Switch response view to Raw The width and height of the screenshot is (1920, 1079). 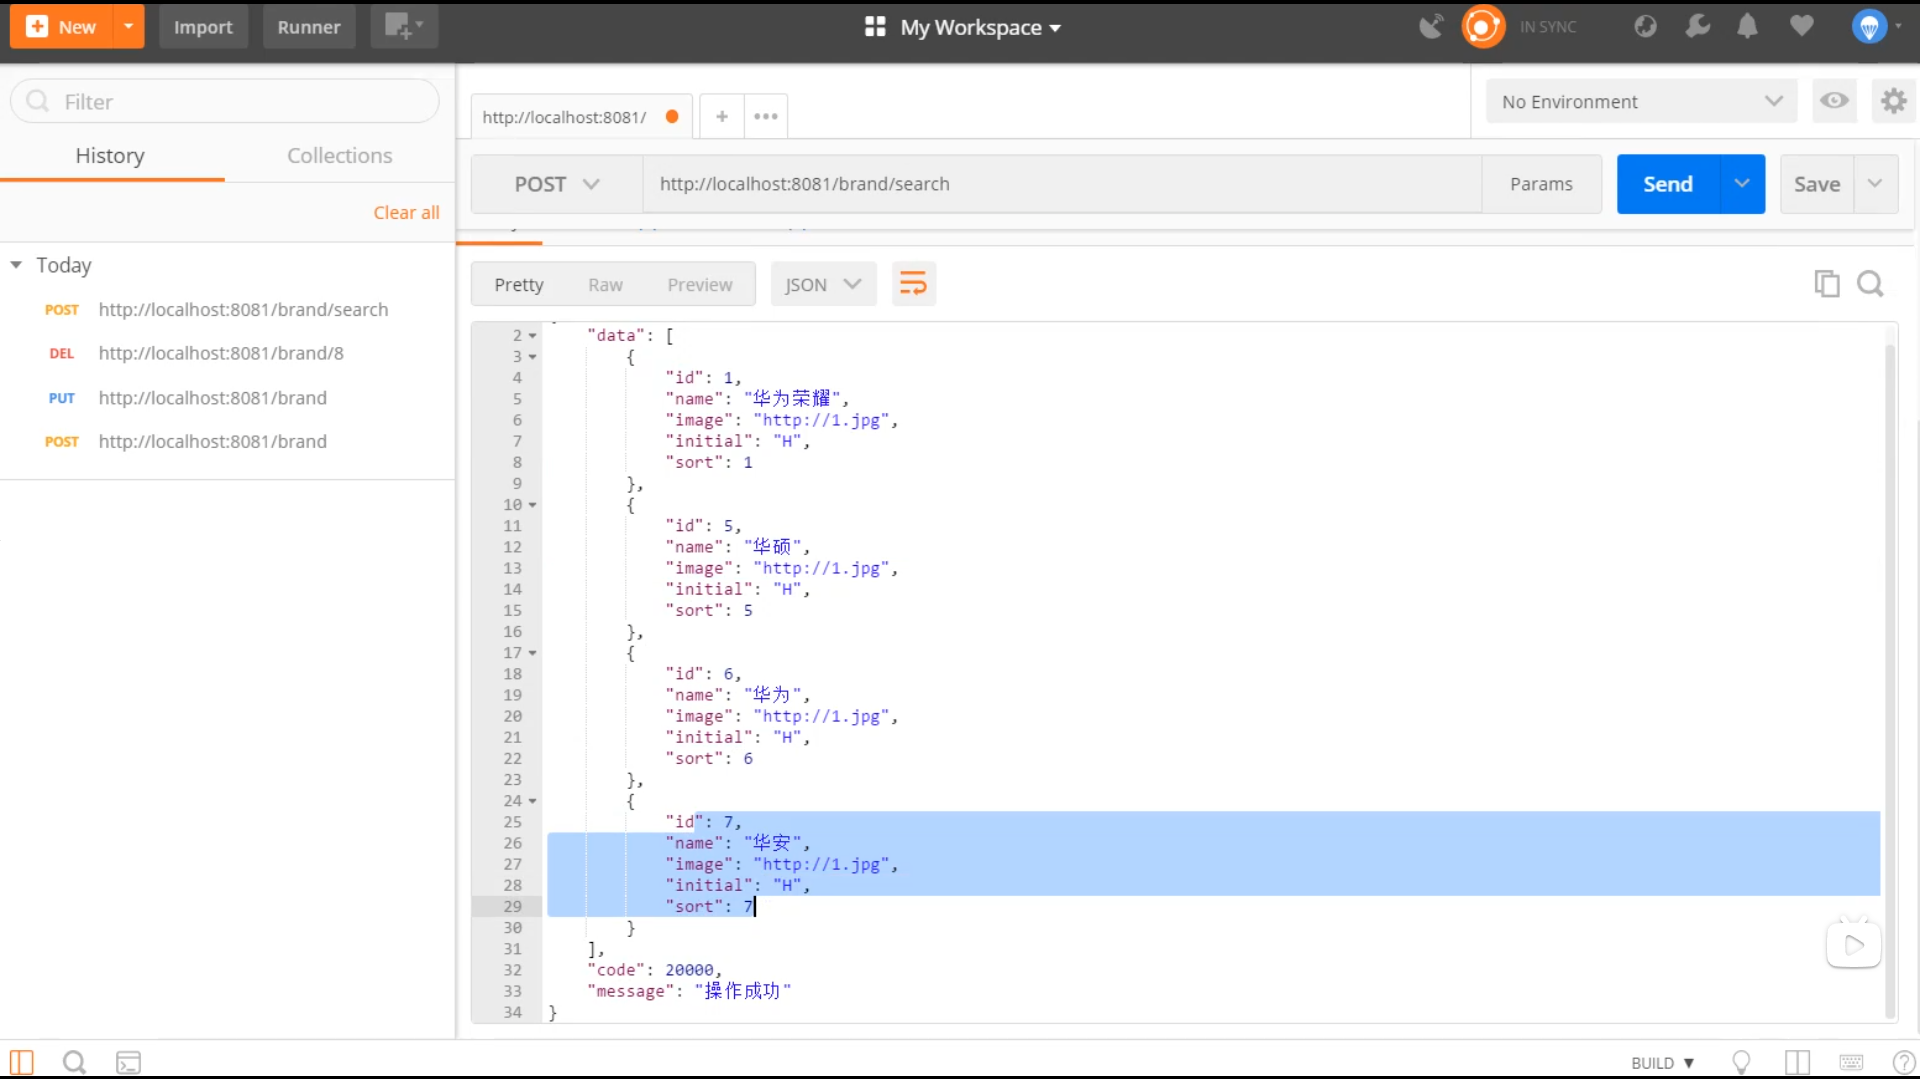tap(605, 285)
